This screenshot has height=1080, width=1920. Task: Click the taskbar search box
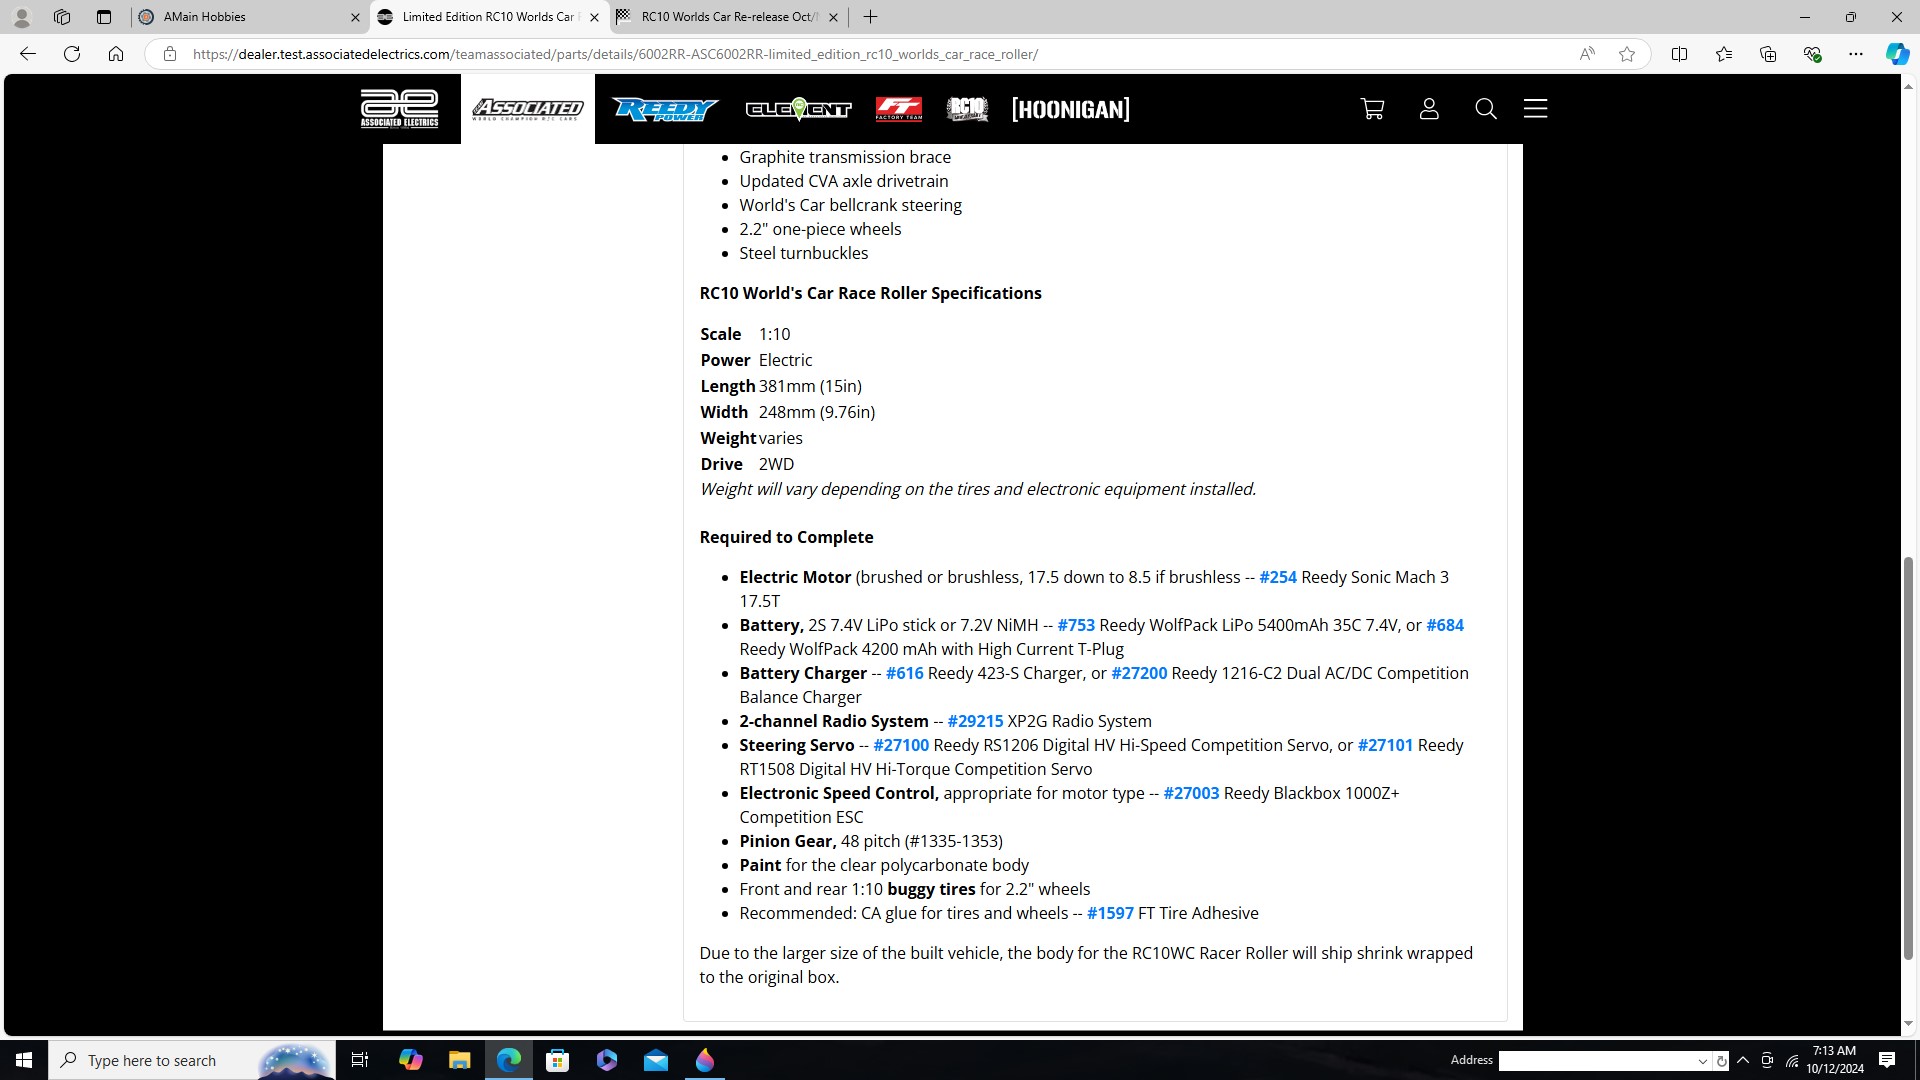192,1060
